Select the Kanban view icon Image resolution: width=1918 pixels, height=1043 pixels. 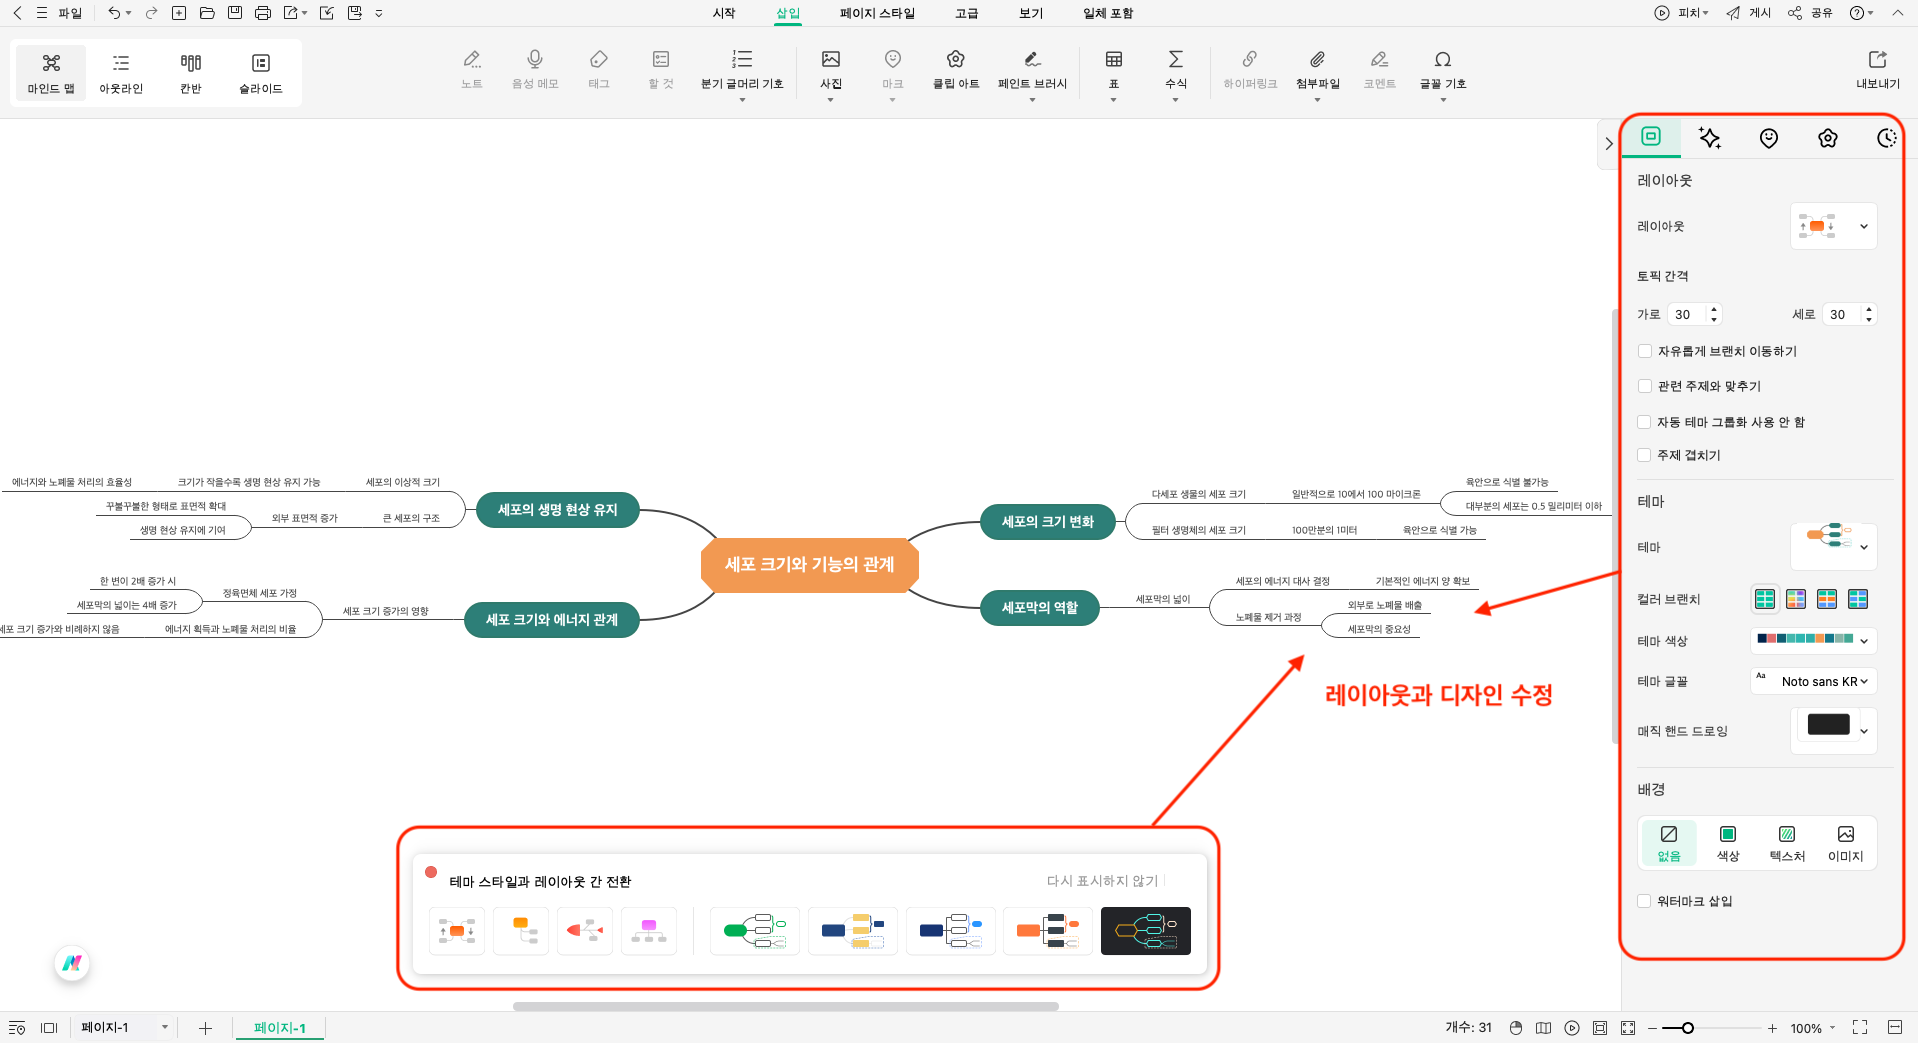click(190, 73)
